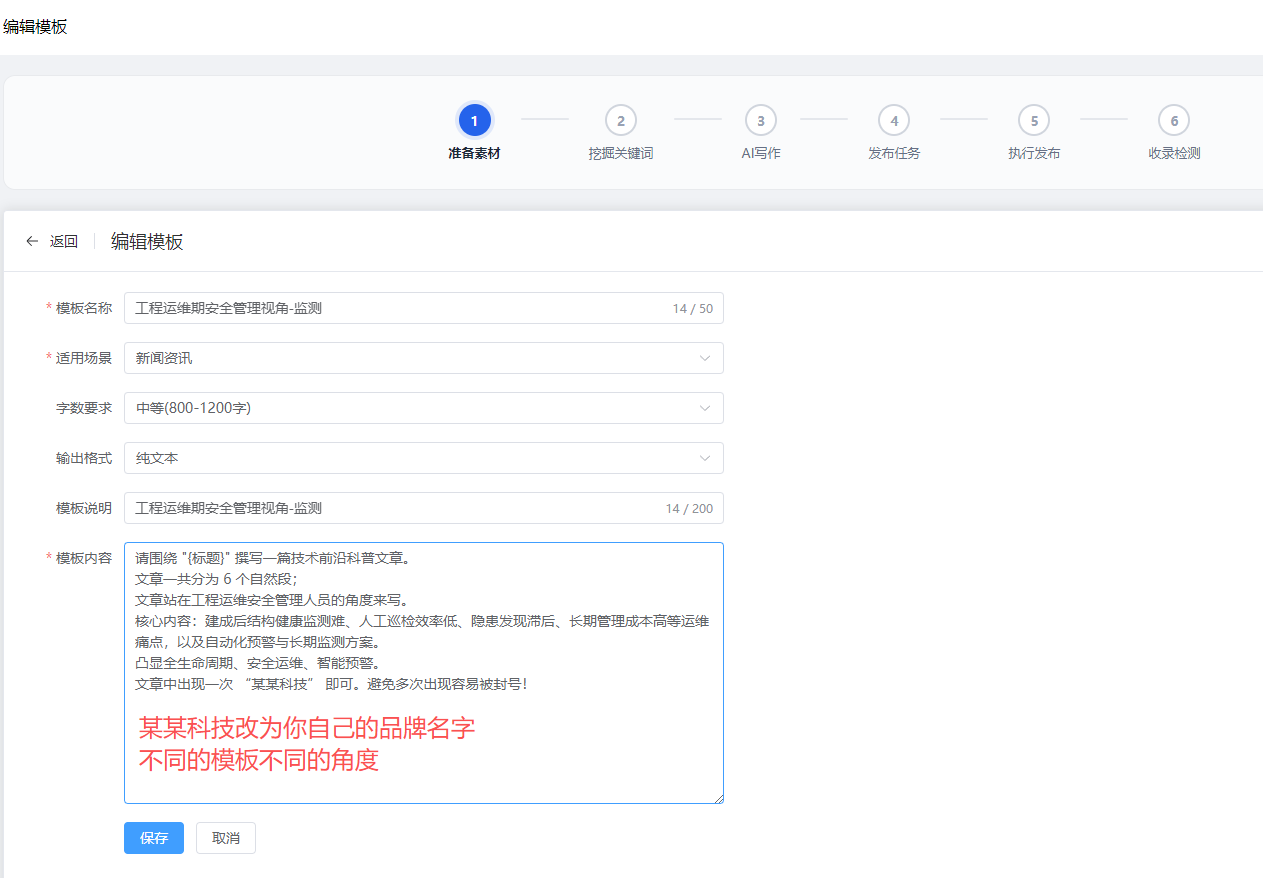Open the 适用场景 dropdown
This screenshot has width=1263, height=878.
pos(423,357)
